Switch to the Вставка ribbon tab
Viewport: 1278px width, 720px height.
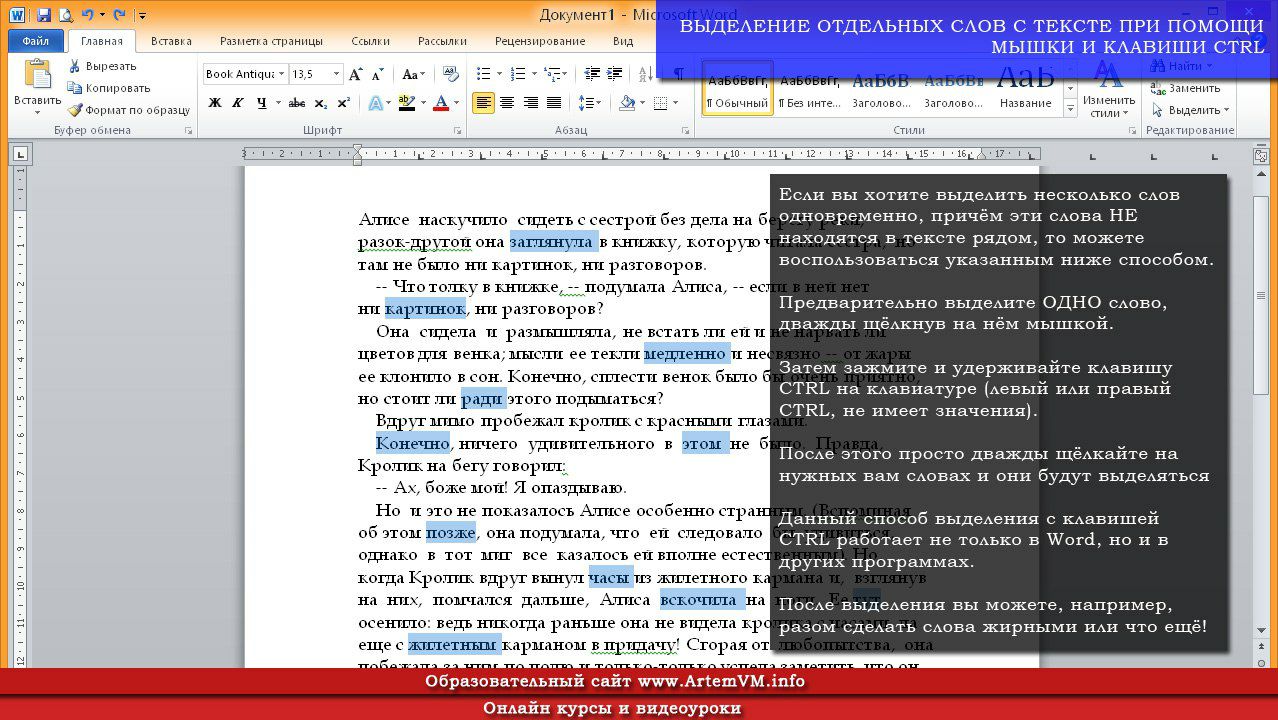pyautogui.click(x=171, y=41)
